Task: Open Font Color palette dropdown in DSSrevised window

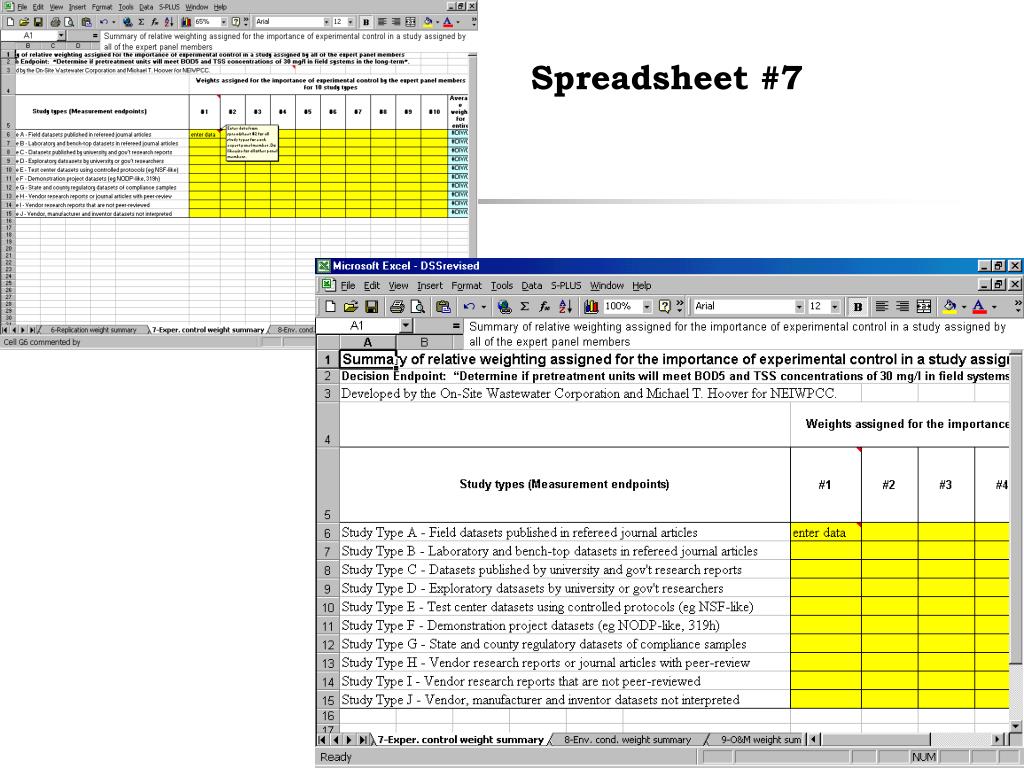Action: coord(993,306)
